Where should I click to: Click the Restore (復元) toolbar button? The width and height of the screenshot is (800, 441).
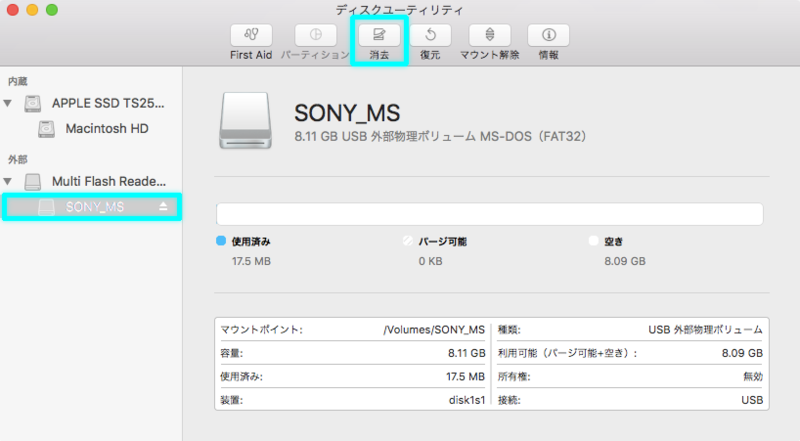[430, 35]
